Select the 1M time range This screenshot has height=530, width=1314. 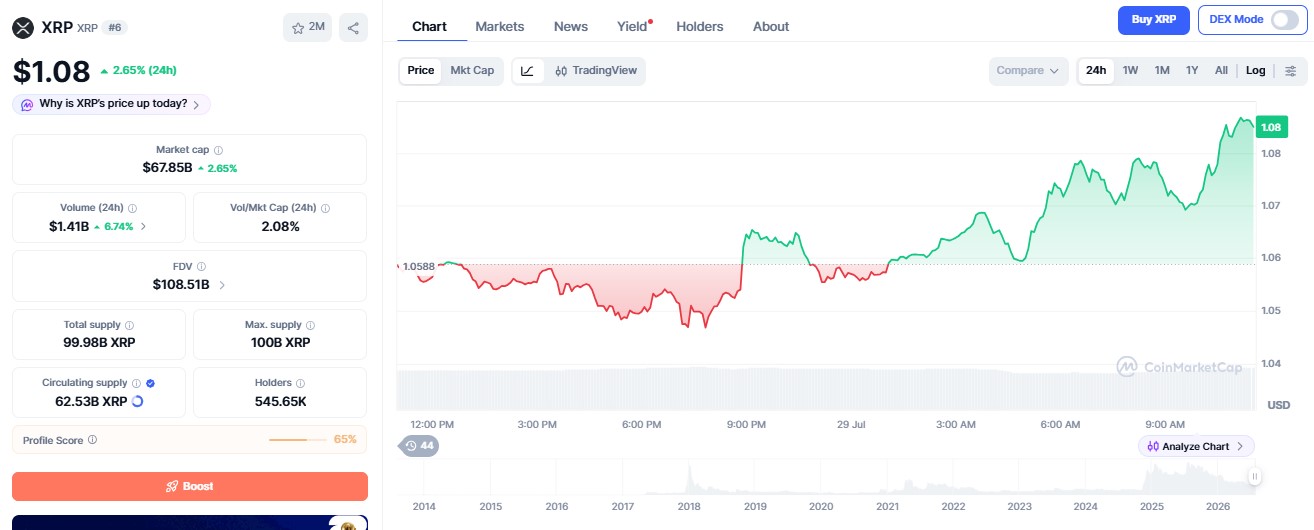pyautogui.click(x=1162, y=71)
